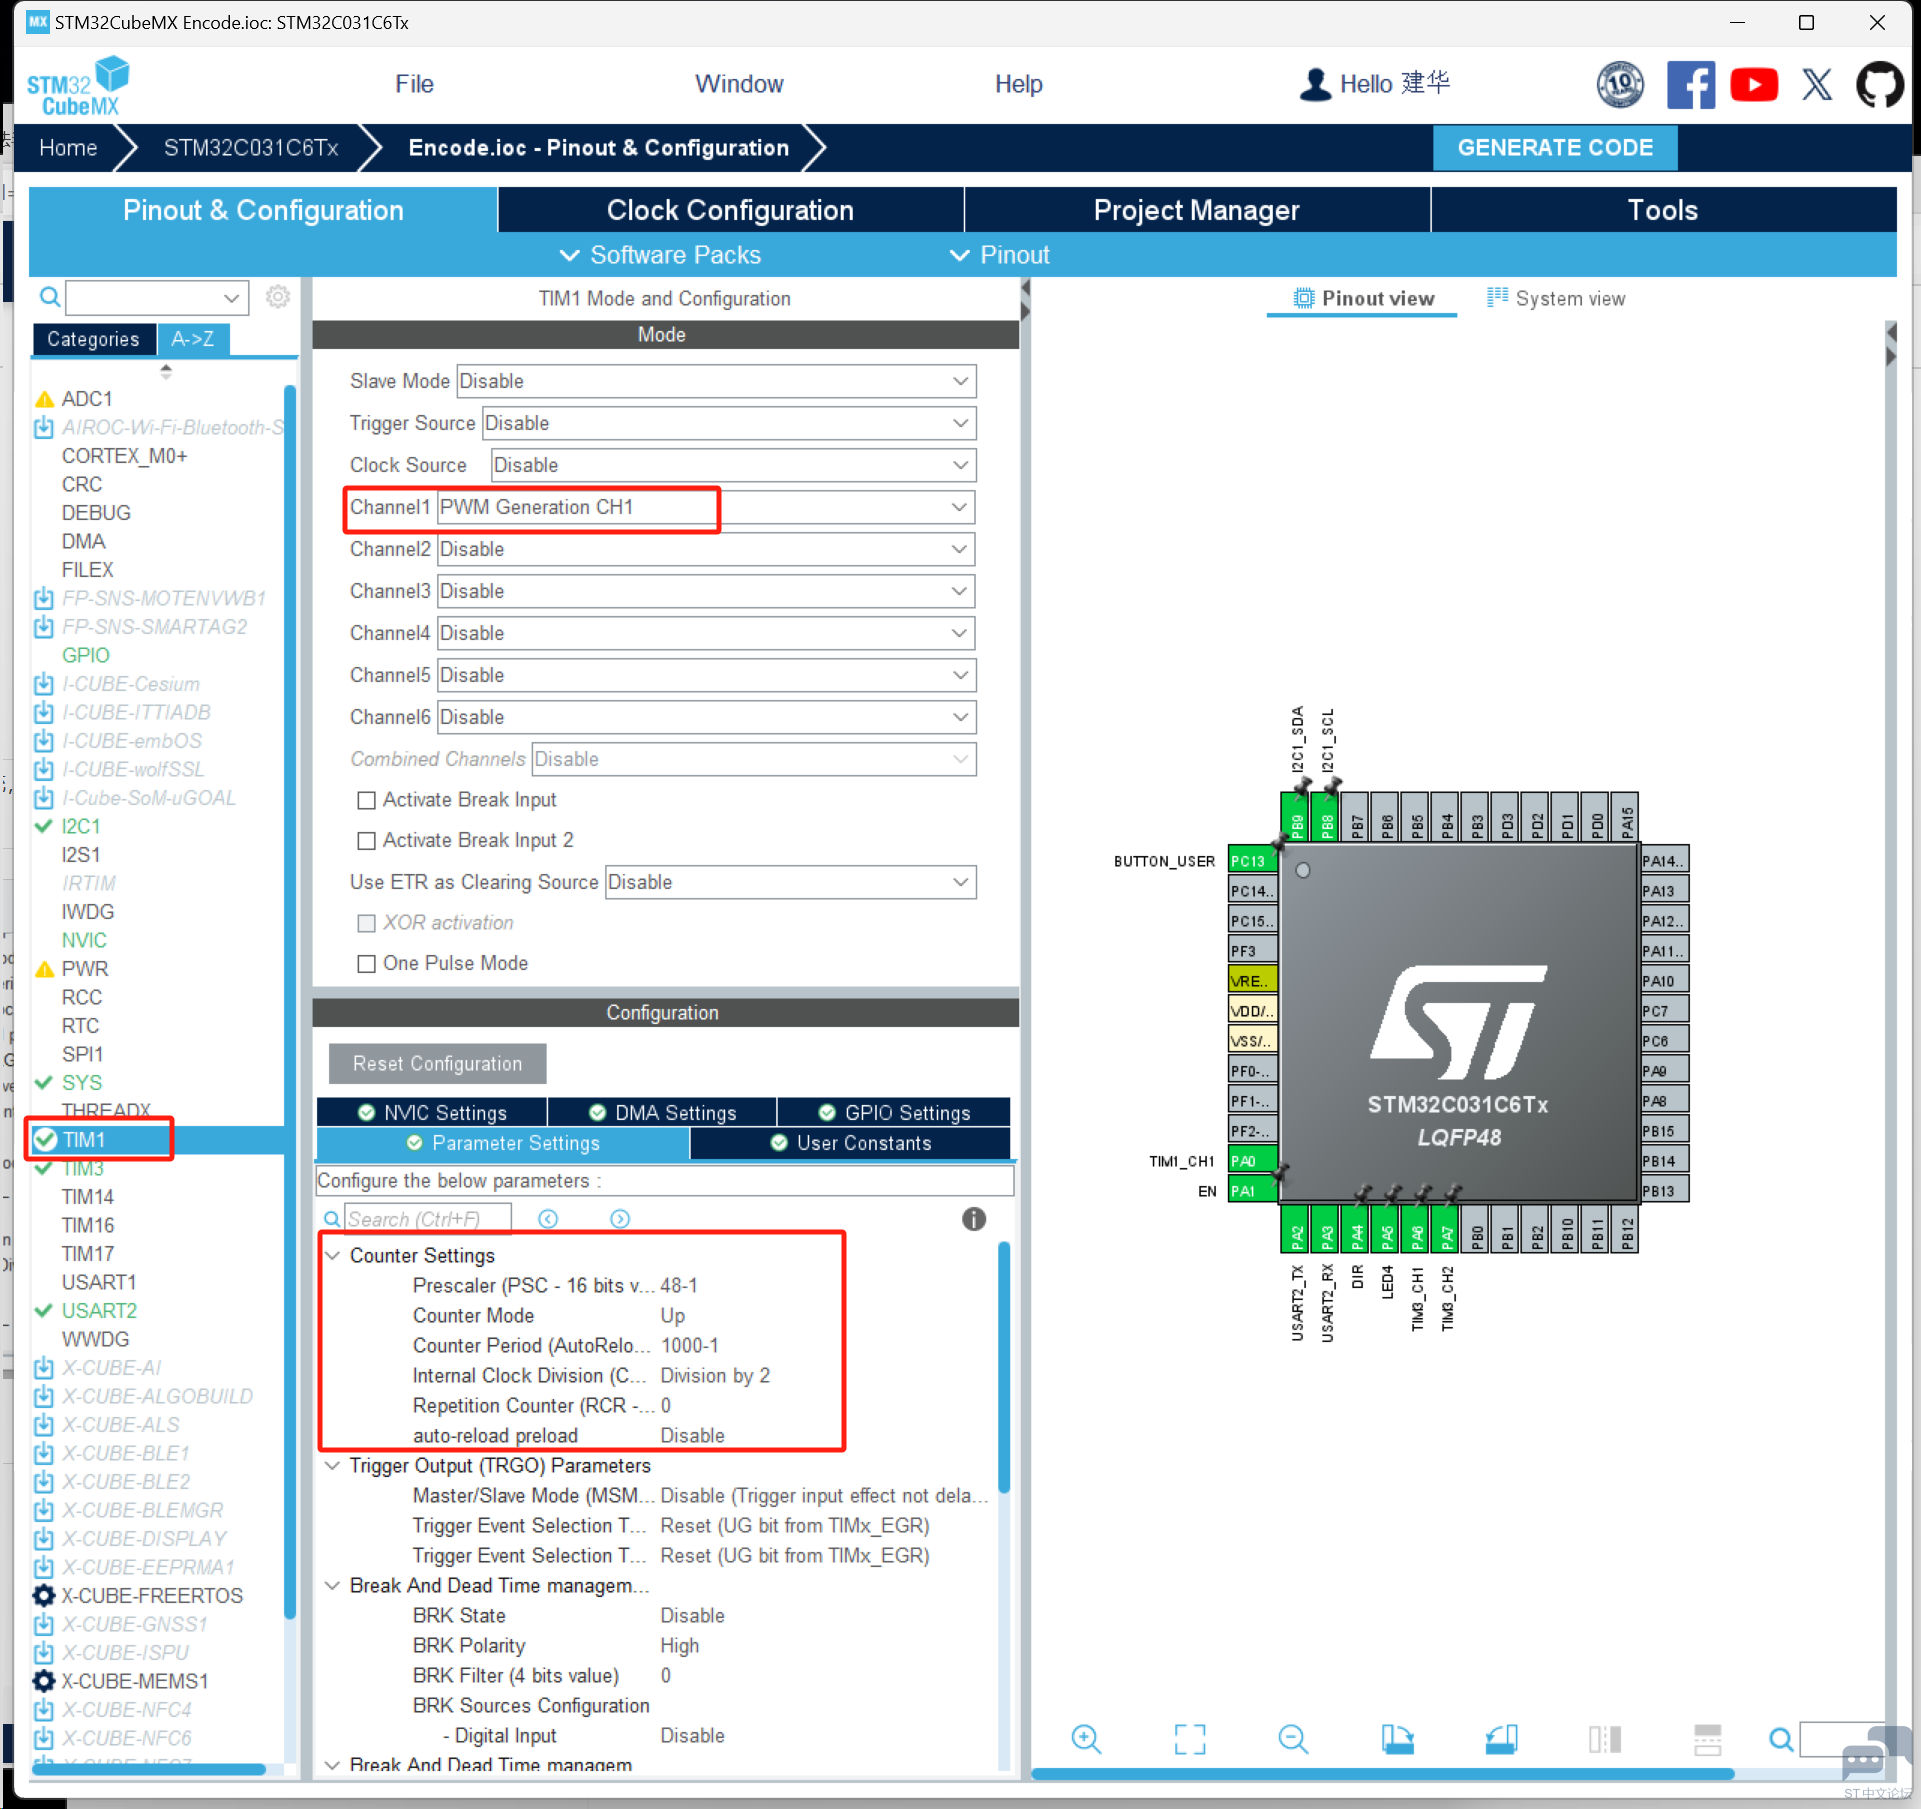The image size is (1921, 1809).
Task: Click the pinout view horizontal scrollbar
Action: pos(1382,1773)
